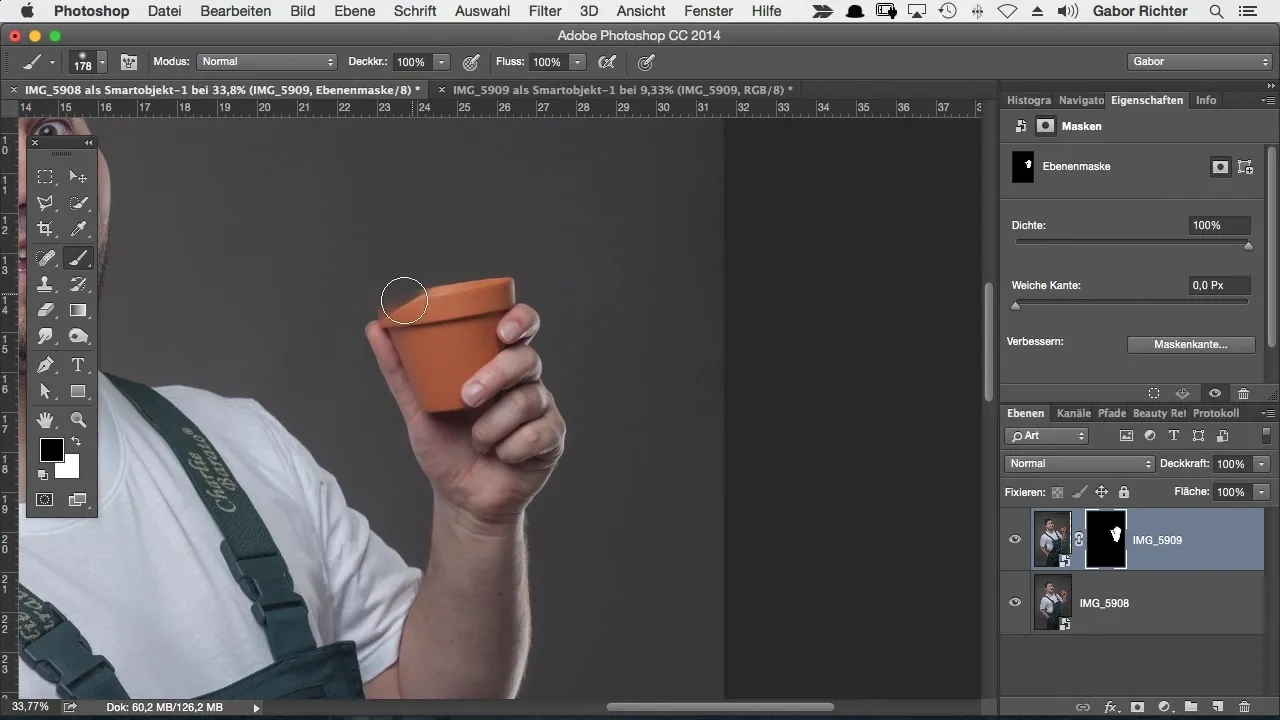Open the tool preset picker arrow
This screenshot has width=1280, height=720.
pyautogui.click(x=50, y=62)
